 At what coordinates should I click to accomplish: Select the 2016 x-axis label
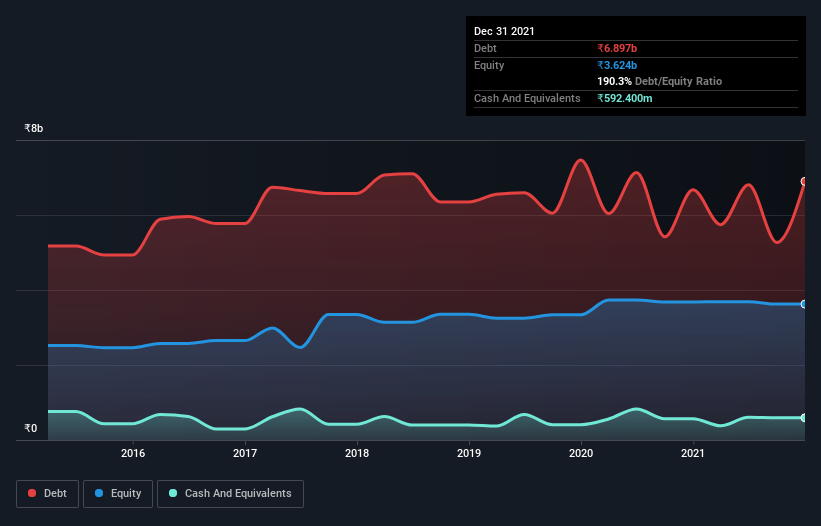133,453
